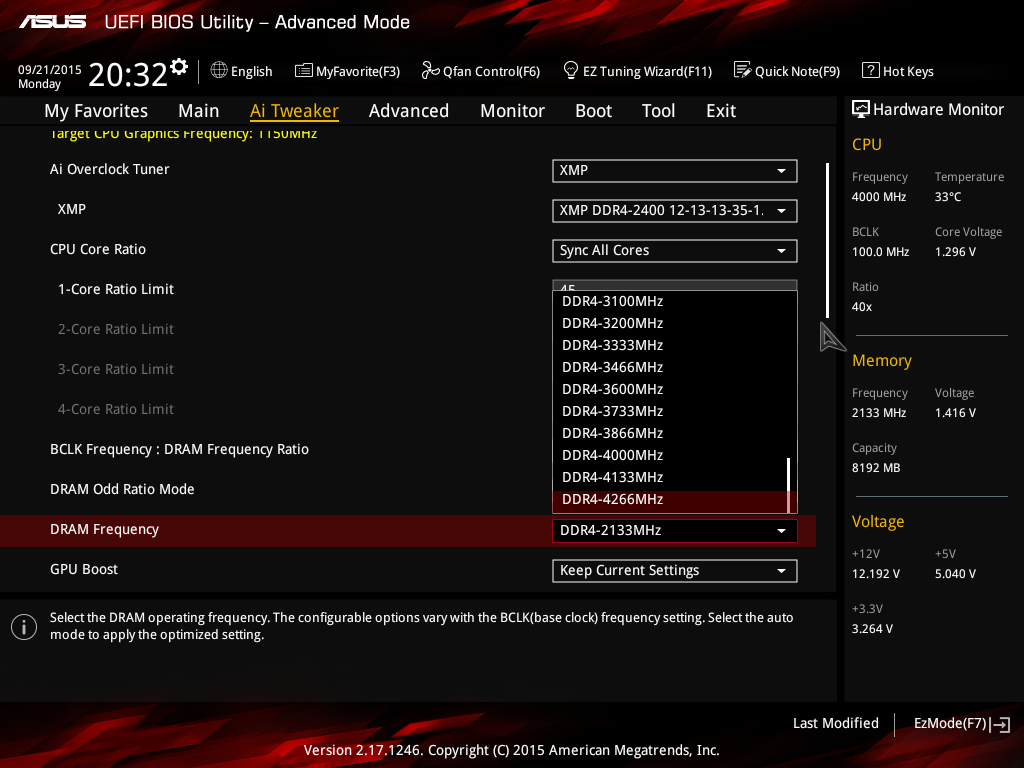Screen dimensions: 1024x768
Task: Choose DDR4-3333MHz option
Action: point(670,345)
